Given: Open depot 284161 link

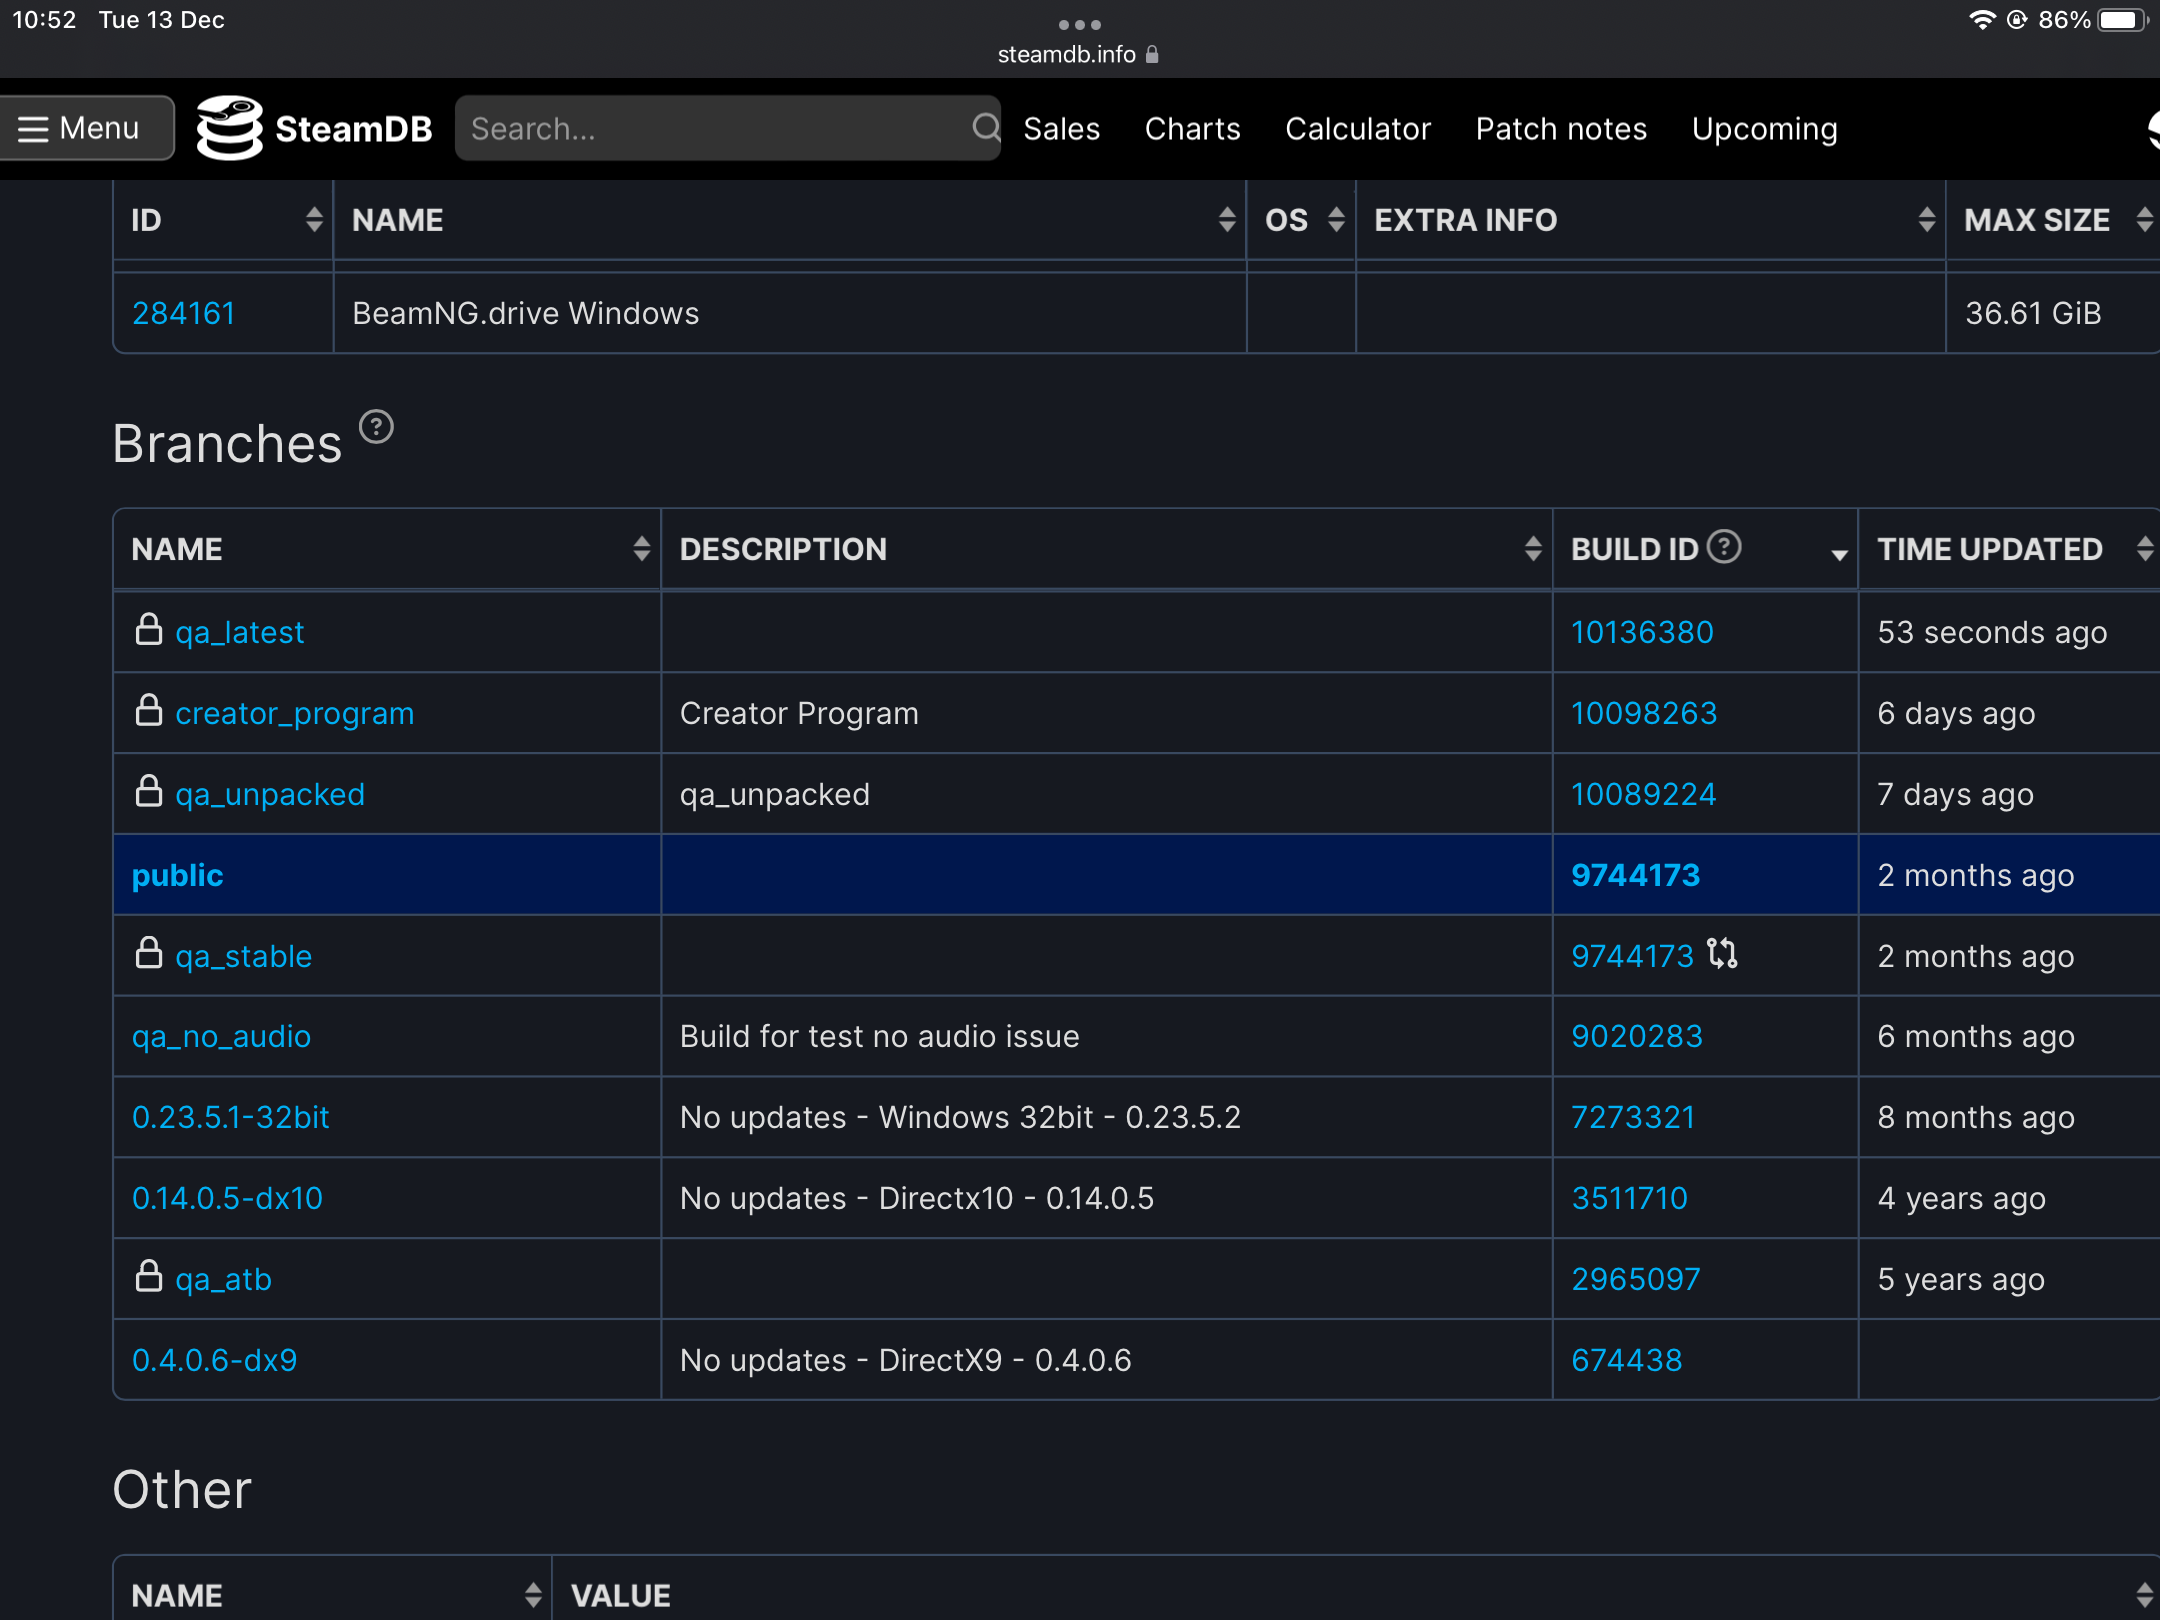Looking at the screenshot, I should click(184, 313).
